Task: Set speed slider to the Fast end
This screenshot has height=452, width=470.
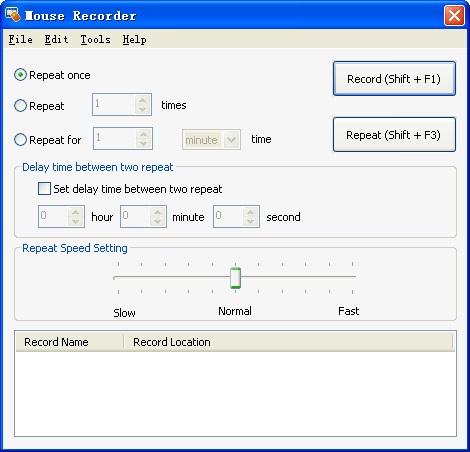Action: 352,277
